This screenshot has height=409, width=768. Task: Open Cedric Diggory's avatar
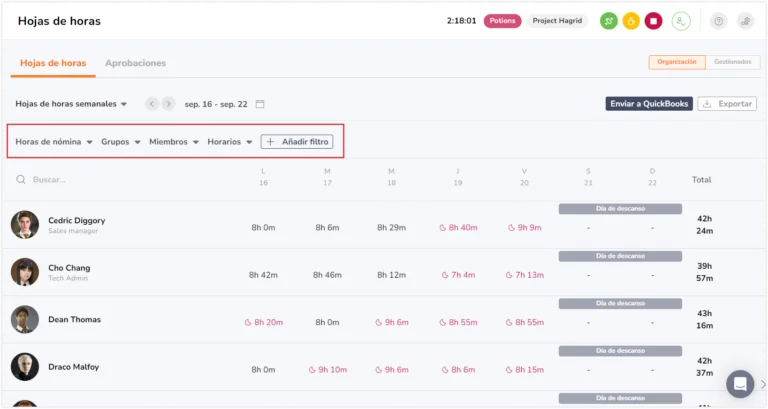[25, 225]
